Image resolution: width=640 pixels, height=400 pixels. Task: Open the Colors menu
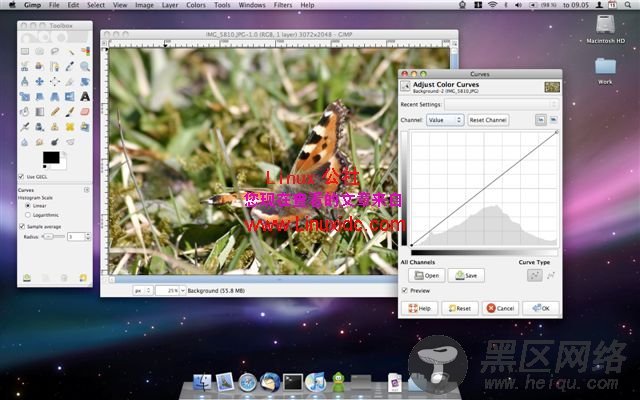click(x=196, y=5)
